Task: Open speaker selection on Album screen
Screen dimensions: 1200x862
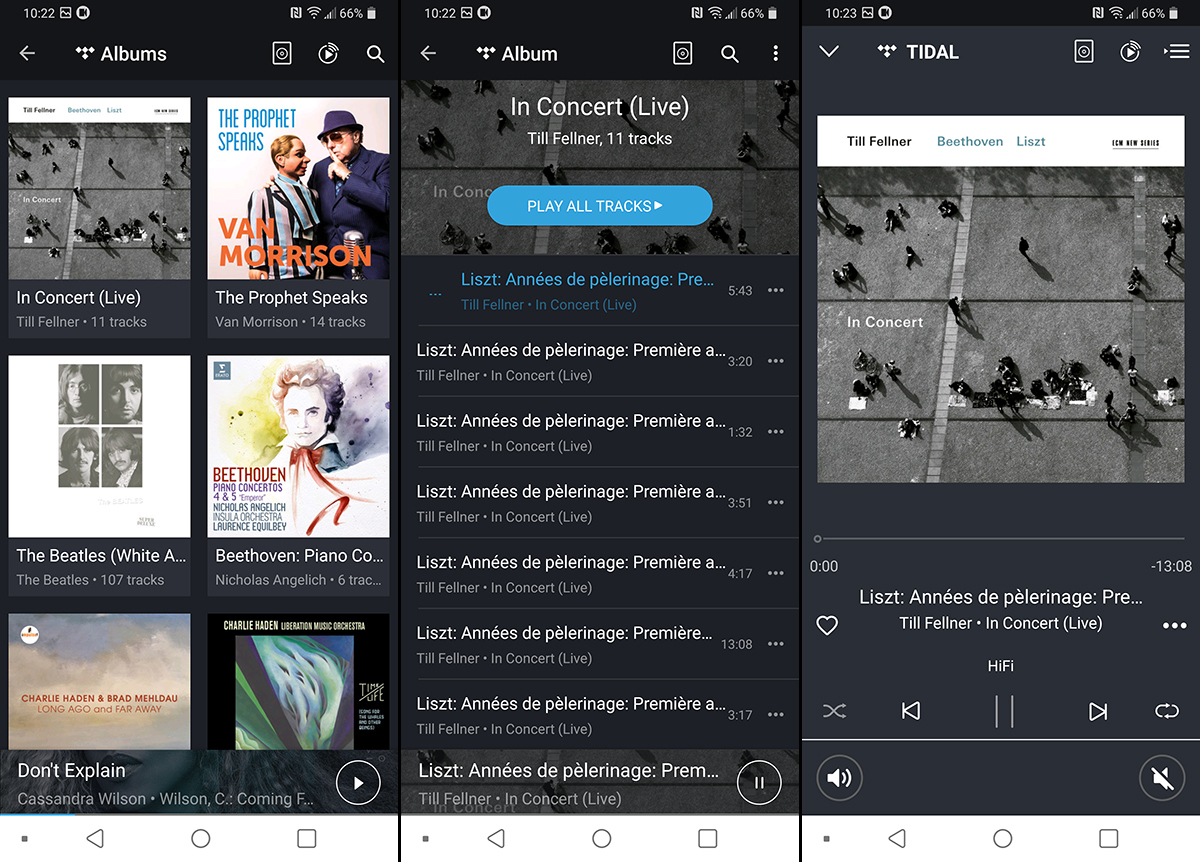Action: click(683, 54)
